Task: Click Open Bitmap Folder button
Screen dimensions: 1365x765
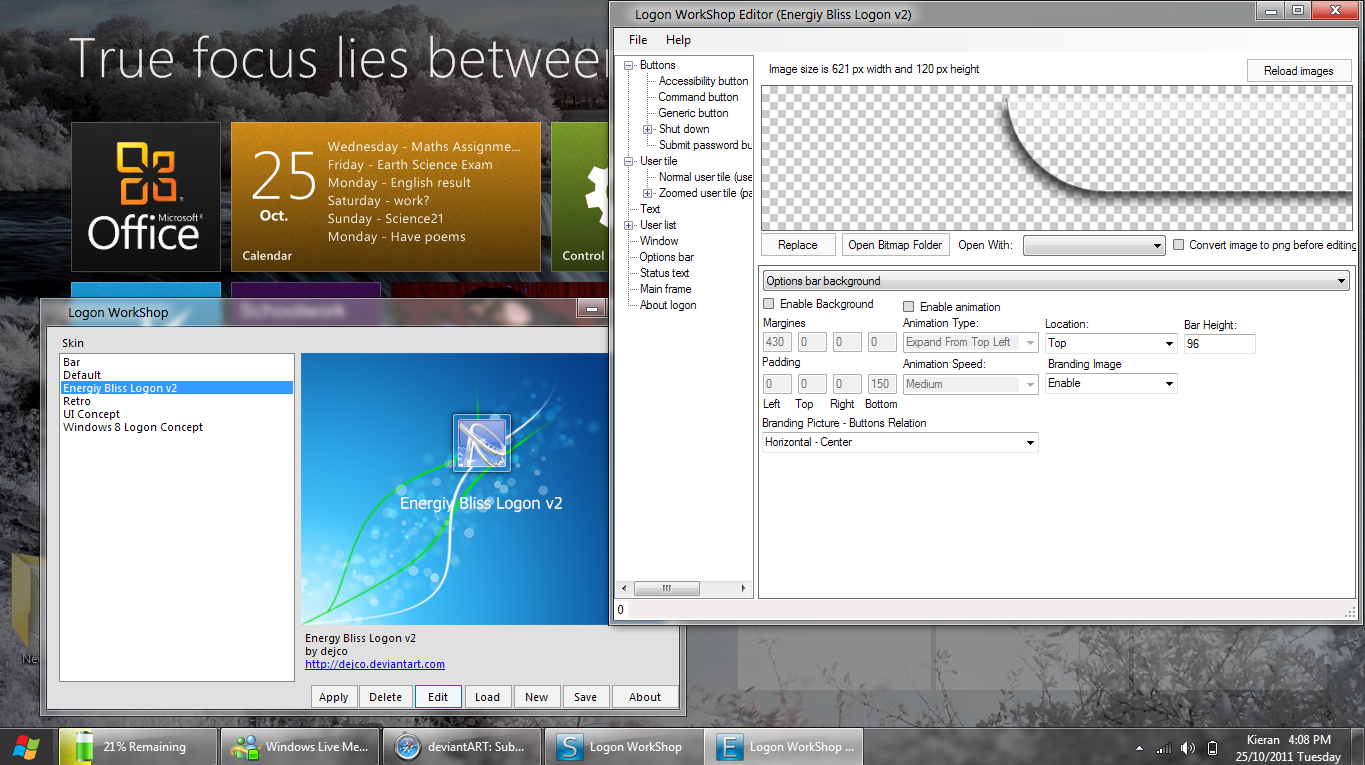Action: [895, 245]
